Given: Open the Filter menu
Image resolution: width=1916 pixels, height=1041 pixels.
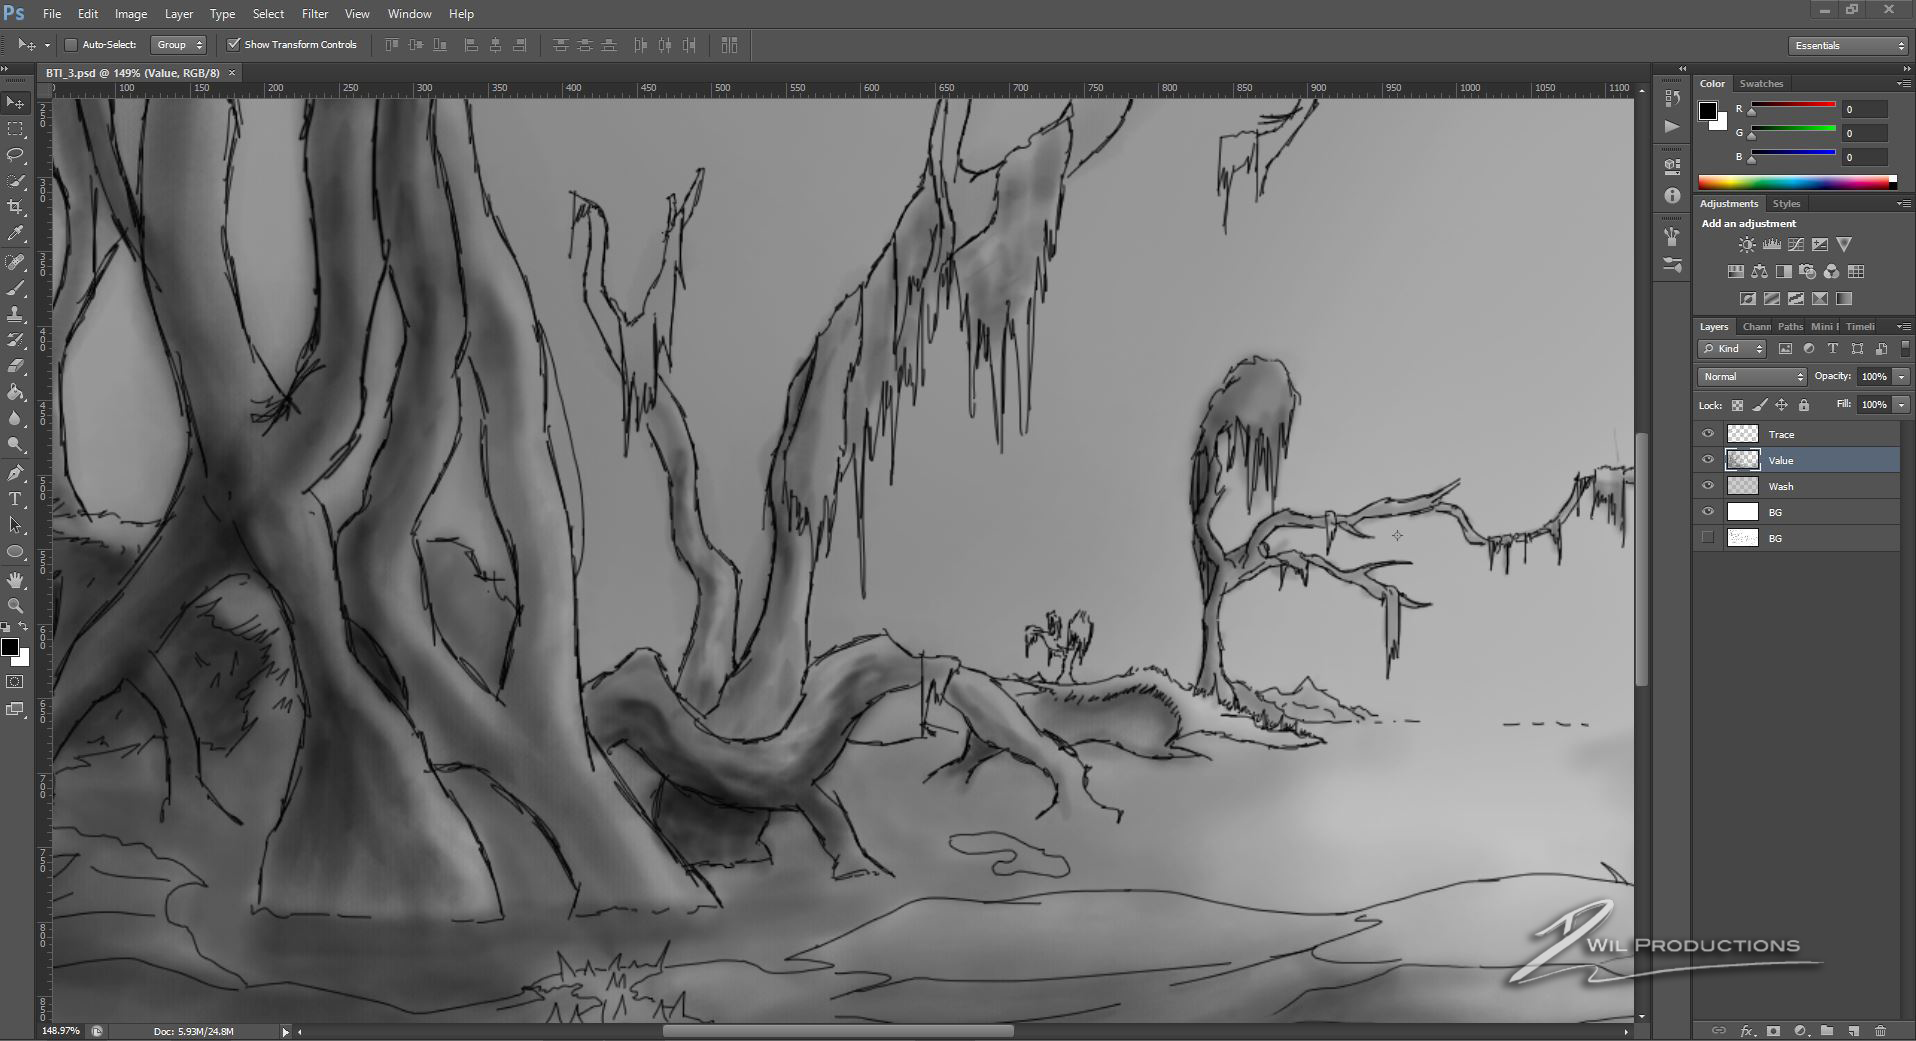Looking at the screenshot, I should 315,14.
